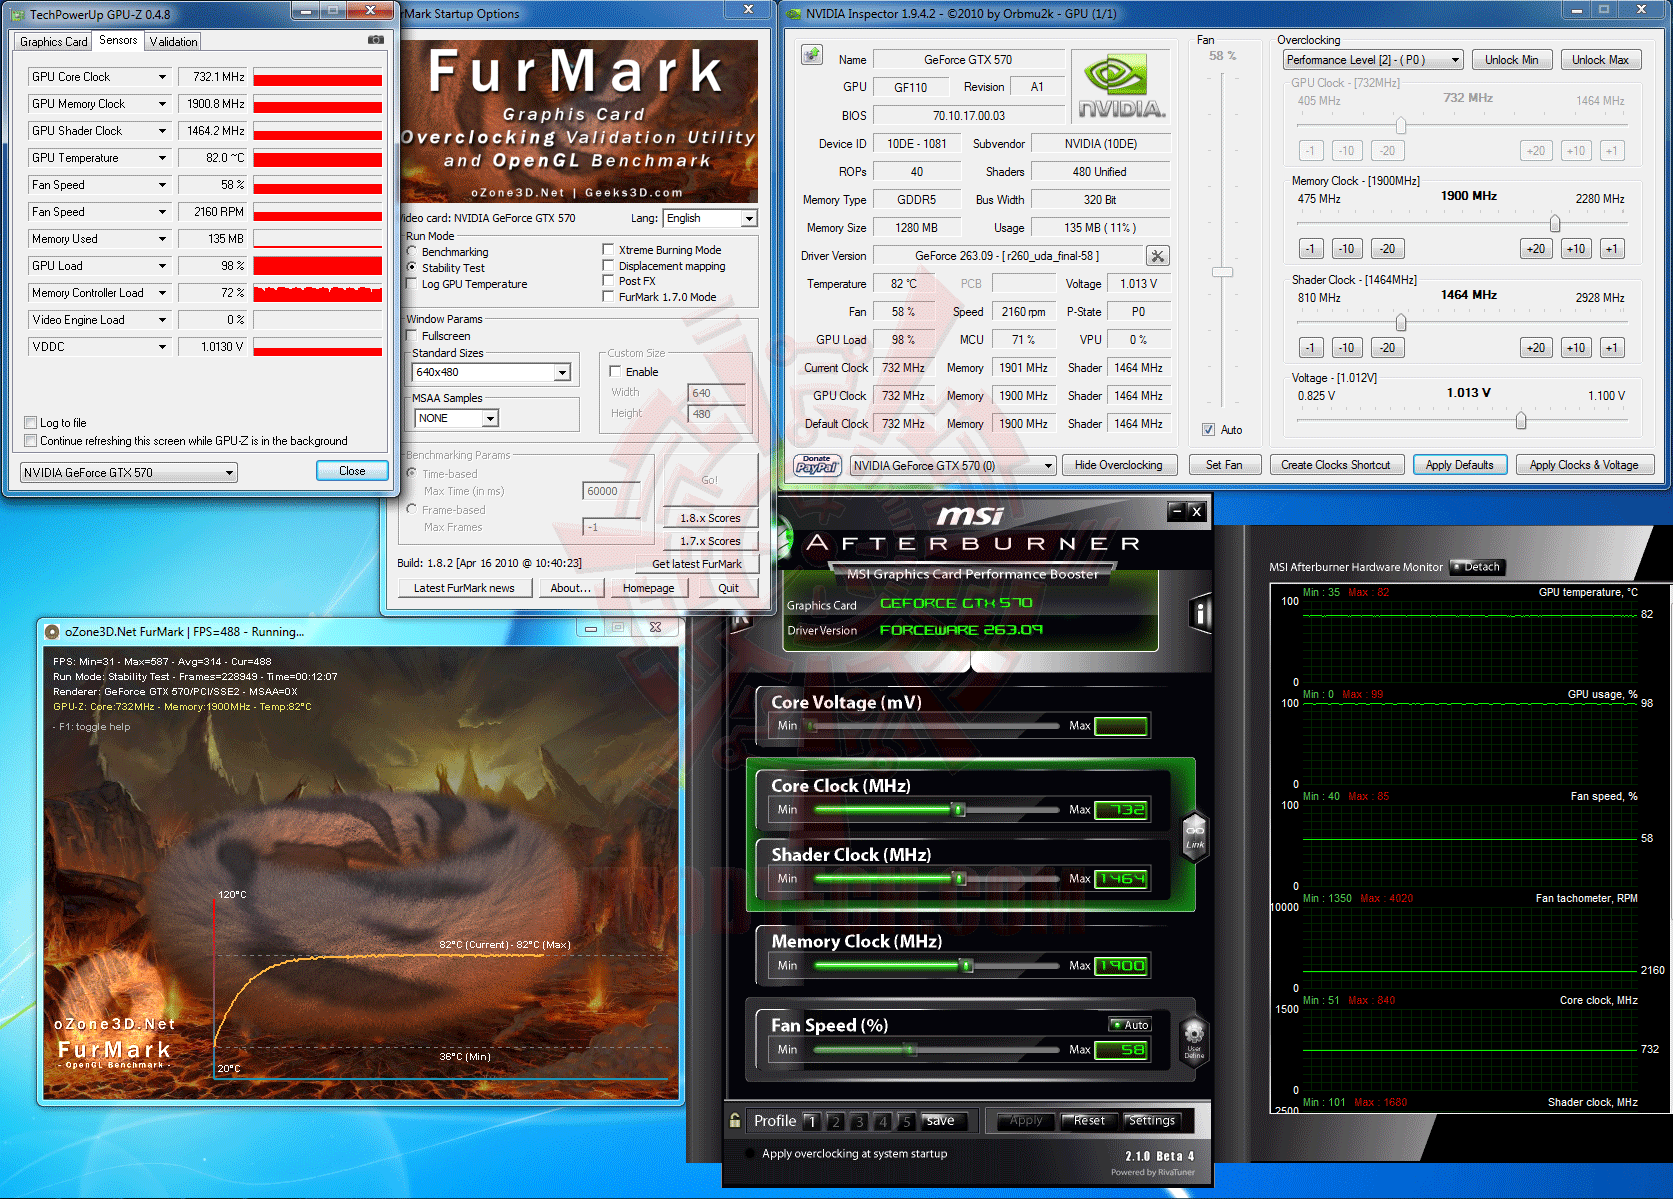
Task: Open the VDDC sensor dropdown in GPU-Z
Action: point(162,347)
